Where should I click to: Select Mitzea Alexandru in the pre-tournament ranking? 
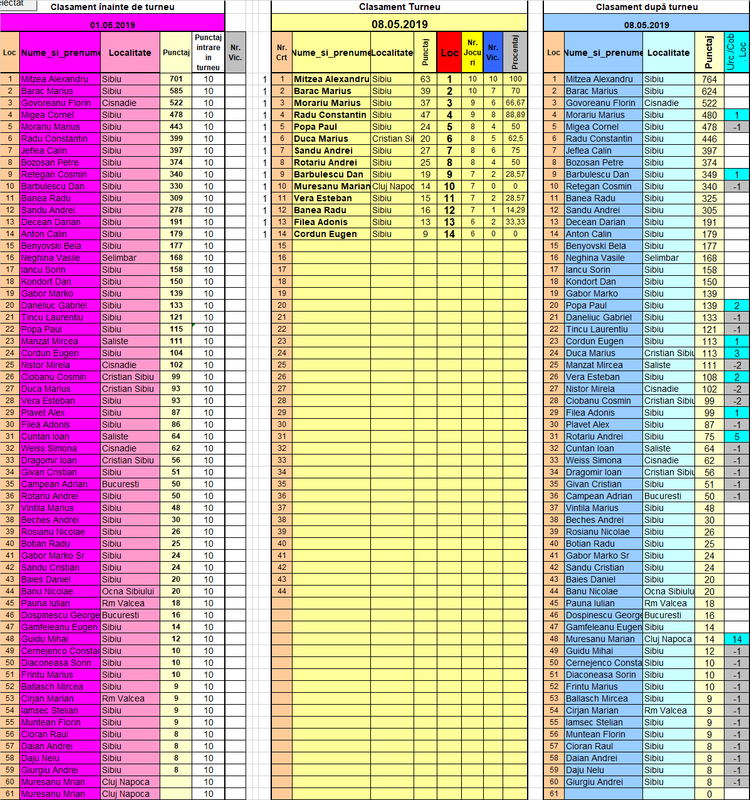pos(60,79)
